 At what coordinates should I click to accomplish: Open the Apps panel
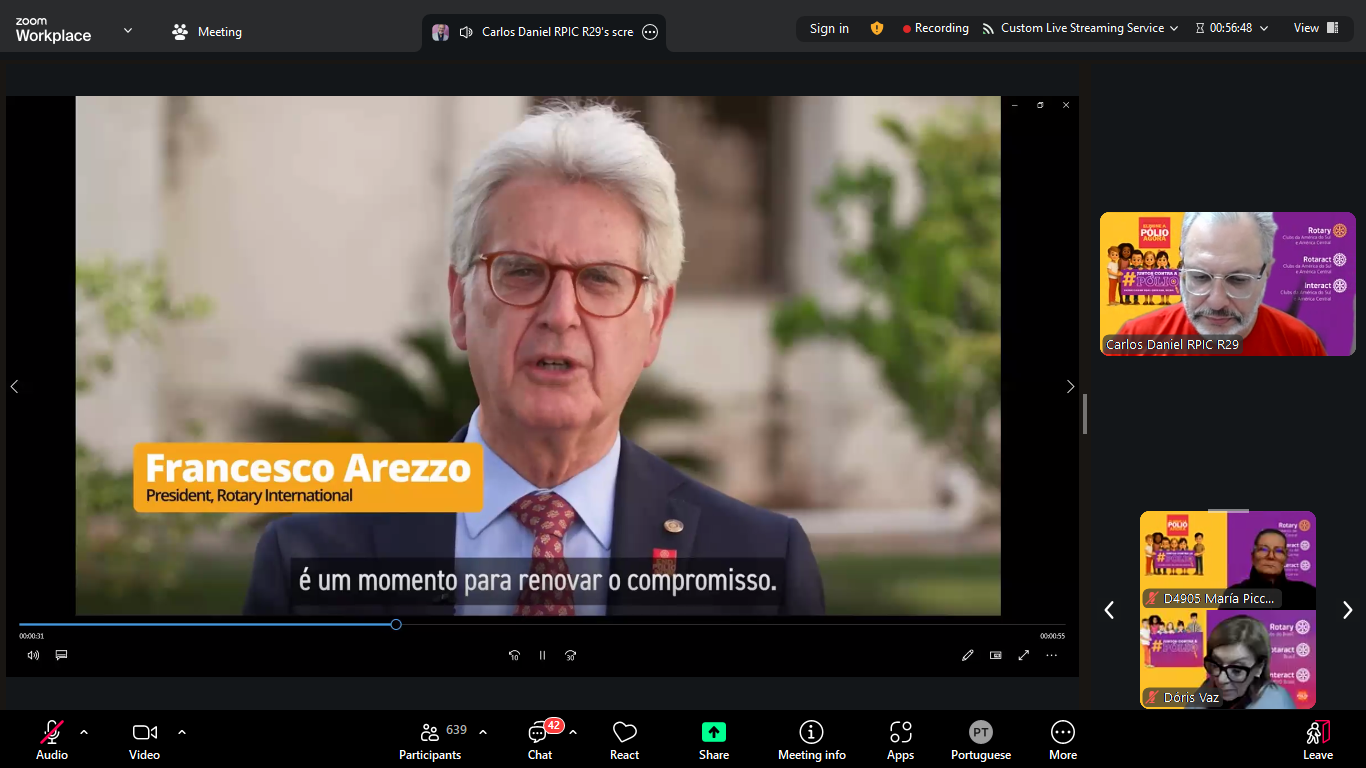tap(900, 741)
